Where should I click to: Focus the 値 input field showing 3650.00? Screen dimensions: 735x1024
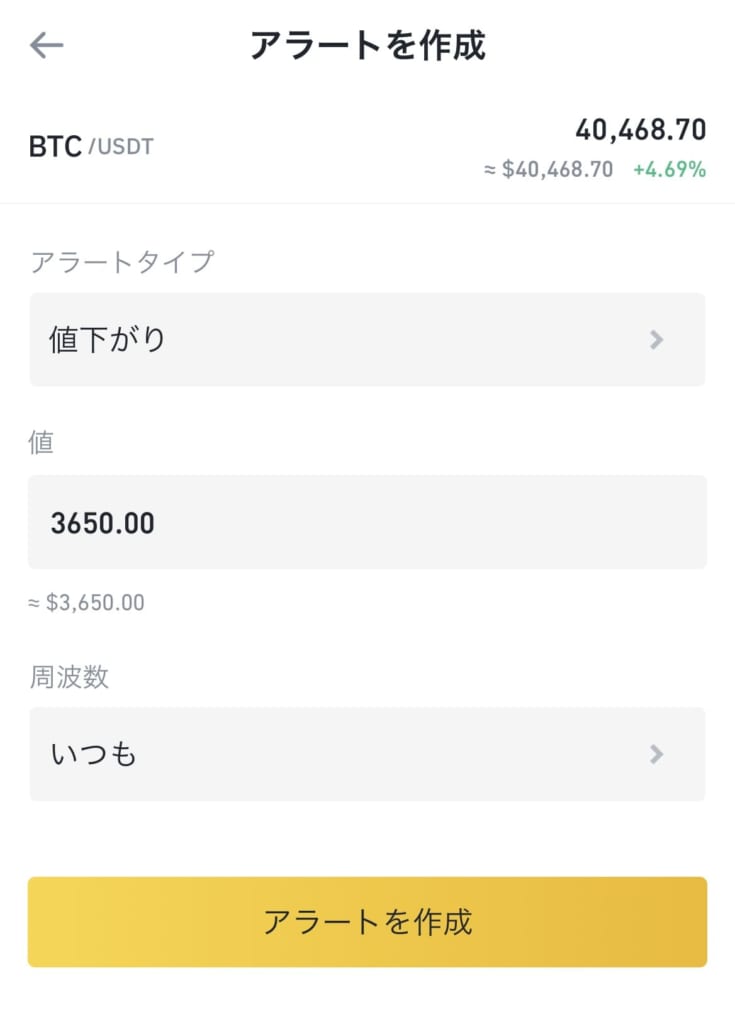pyautogui.click(x=367, y=522)
